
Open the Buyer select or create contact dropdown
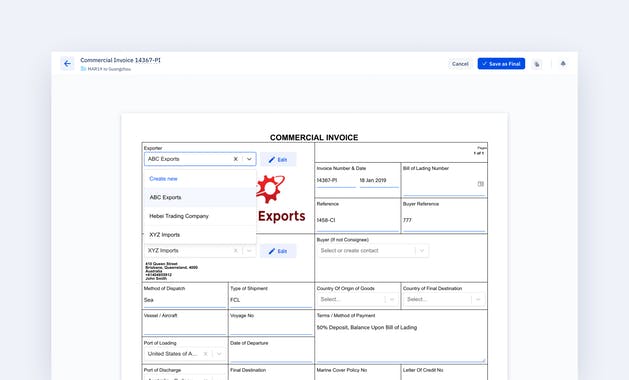373,250
